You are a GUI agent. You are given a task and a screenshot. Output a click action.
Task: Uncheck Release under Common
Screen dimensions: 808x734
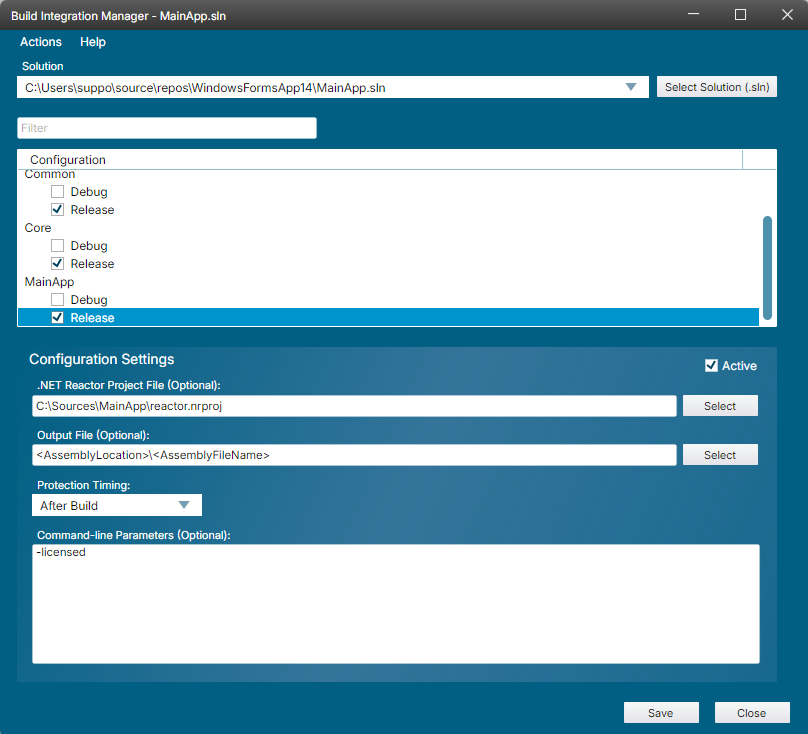[x=58, y=210]
